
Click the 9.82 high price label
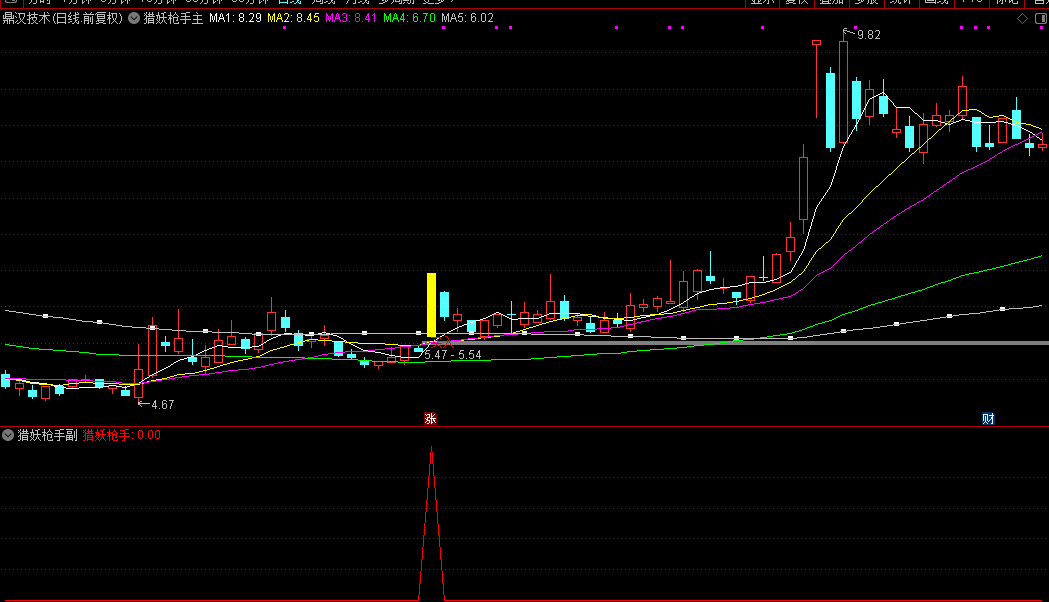pos(868,35)
